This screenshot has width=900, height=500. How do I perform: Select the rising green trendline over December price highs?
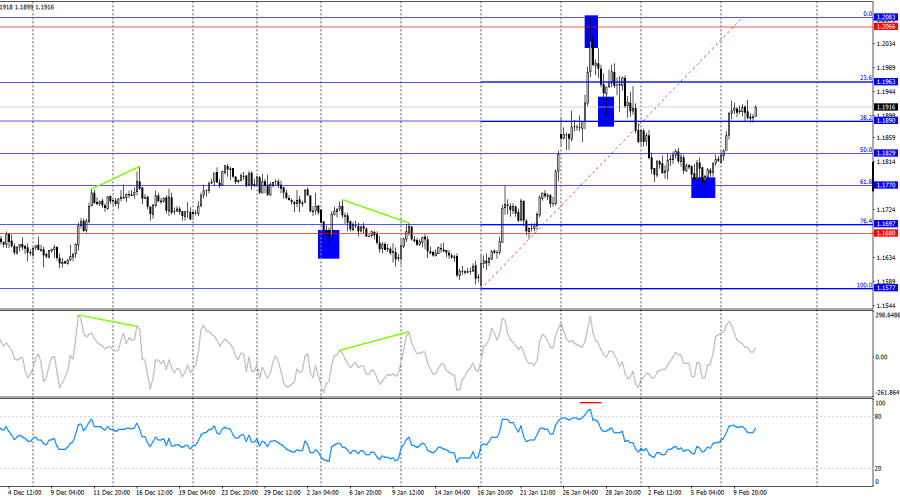(115, 177)
